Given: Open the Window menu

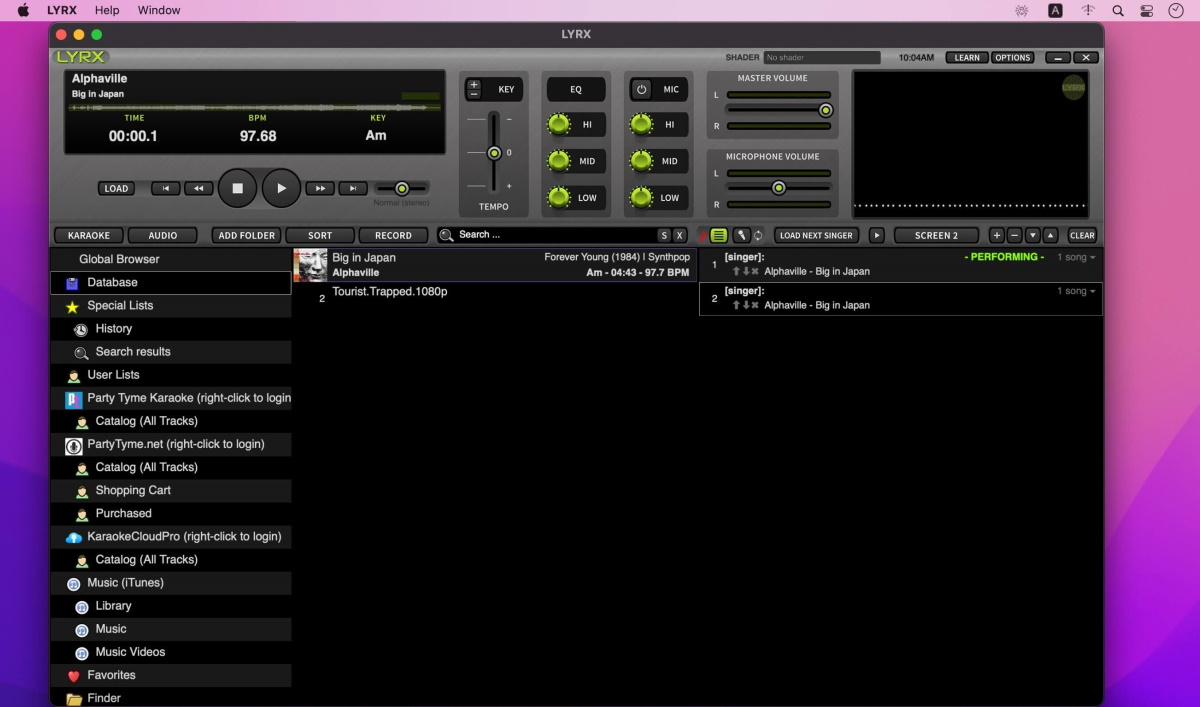Looking at the screenshot, I should pos(159,10).
